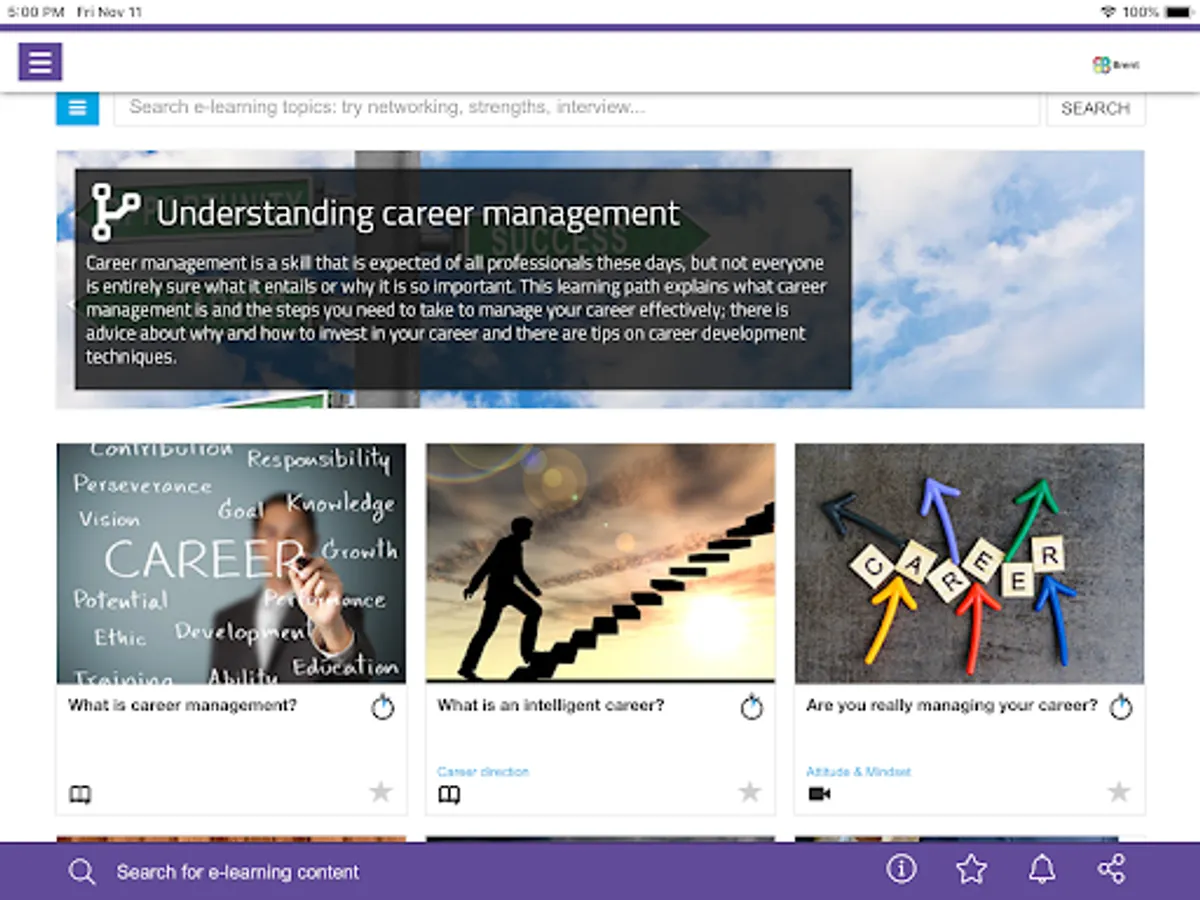This screenshot has width=1200, height=900.
Task: Favorite "What is career management?" with star
Action: (x=381, y=792)
